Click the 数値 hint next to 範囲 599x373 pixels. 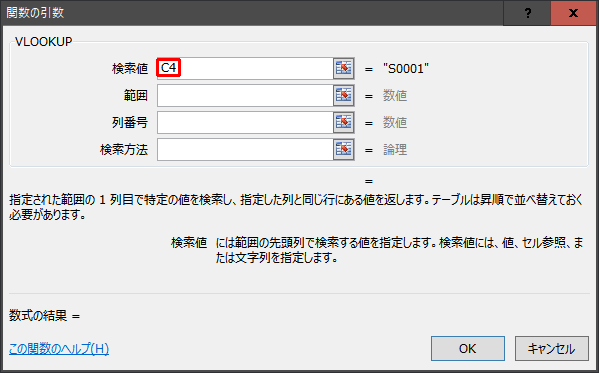395,96
